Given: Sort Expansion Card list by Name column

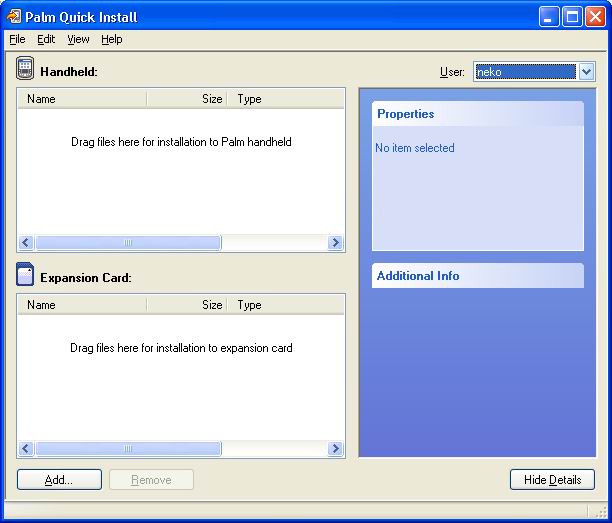Looking at the screenshot, I should point(82,305).
